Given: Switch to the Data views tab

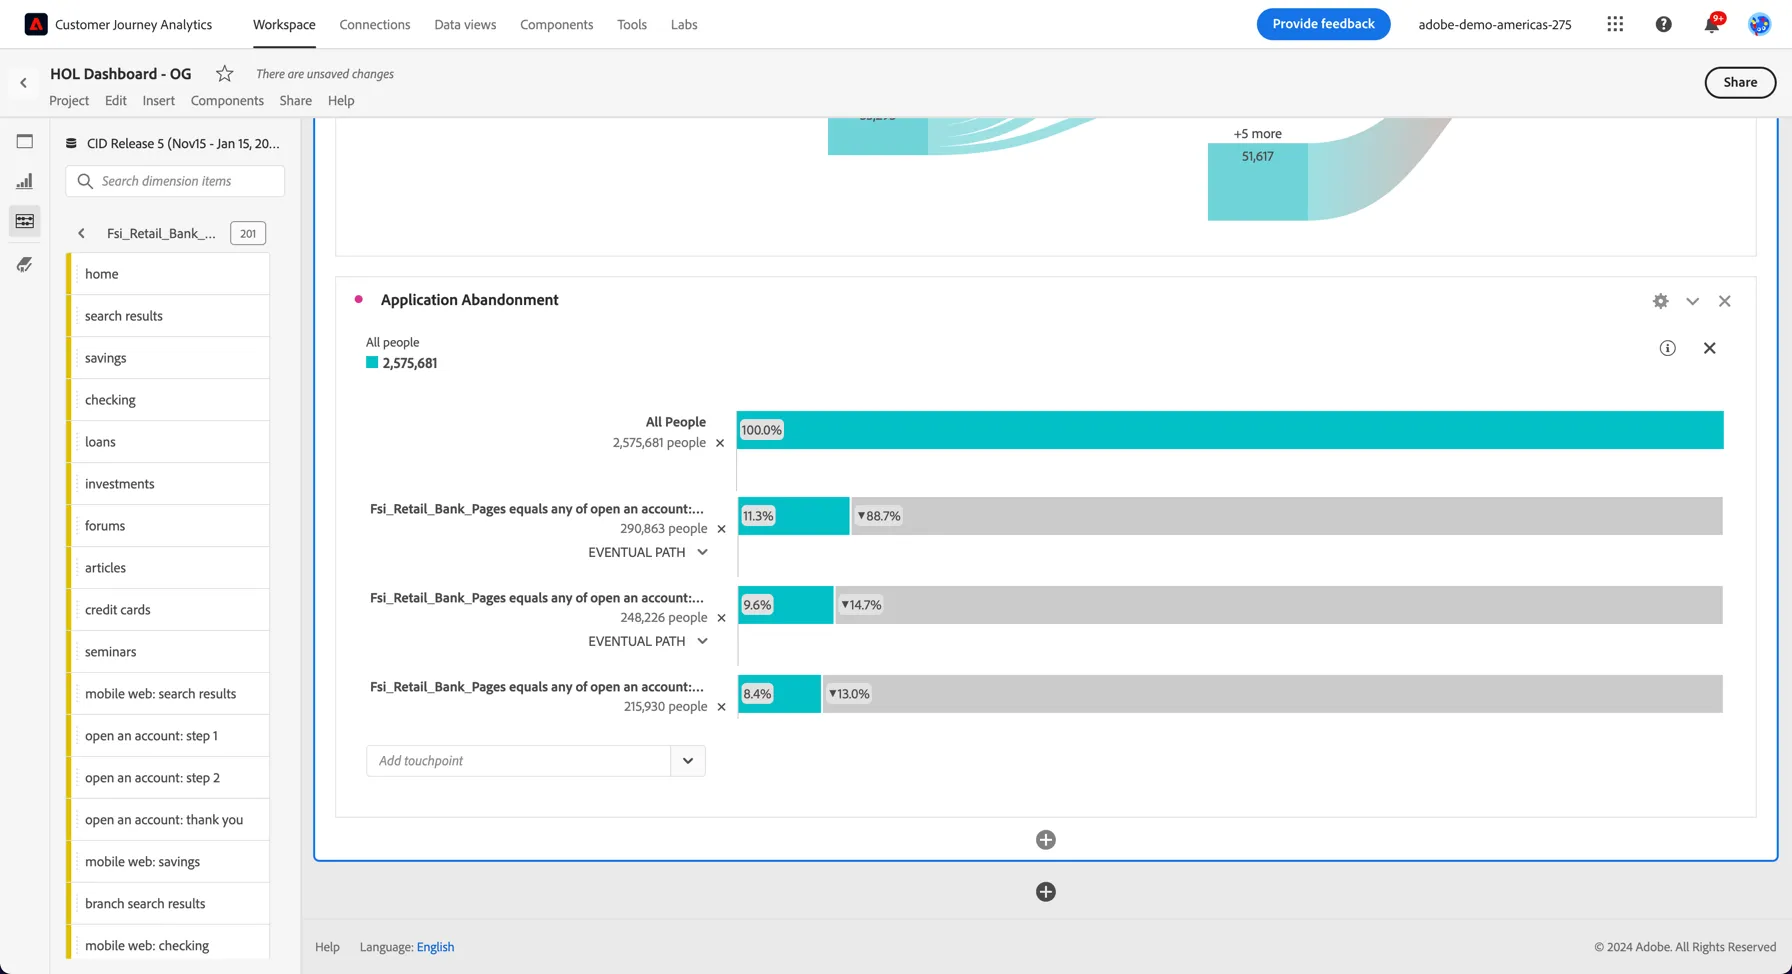Looking at the screenshot, I should pyautogui.click(x=465, y=24).
